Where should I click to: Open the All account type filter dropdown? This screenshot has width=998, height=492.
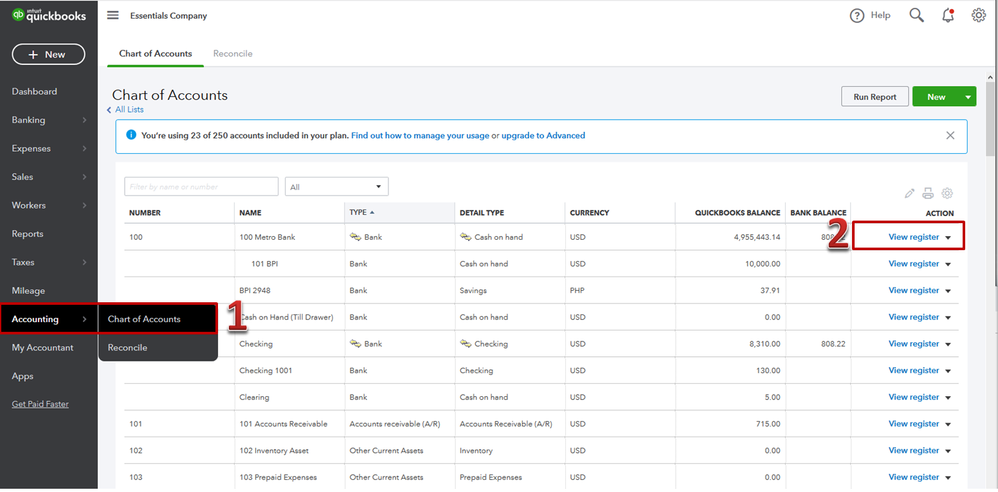337,186
